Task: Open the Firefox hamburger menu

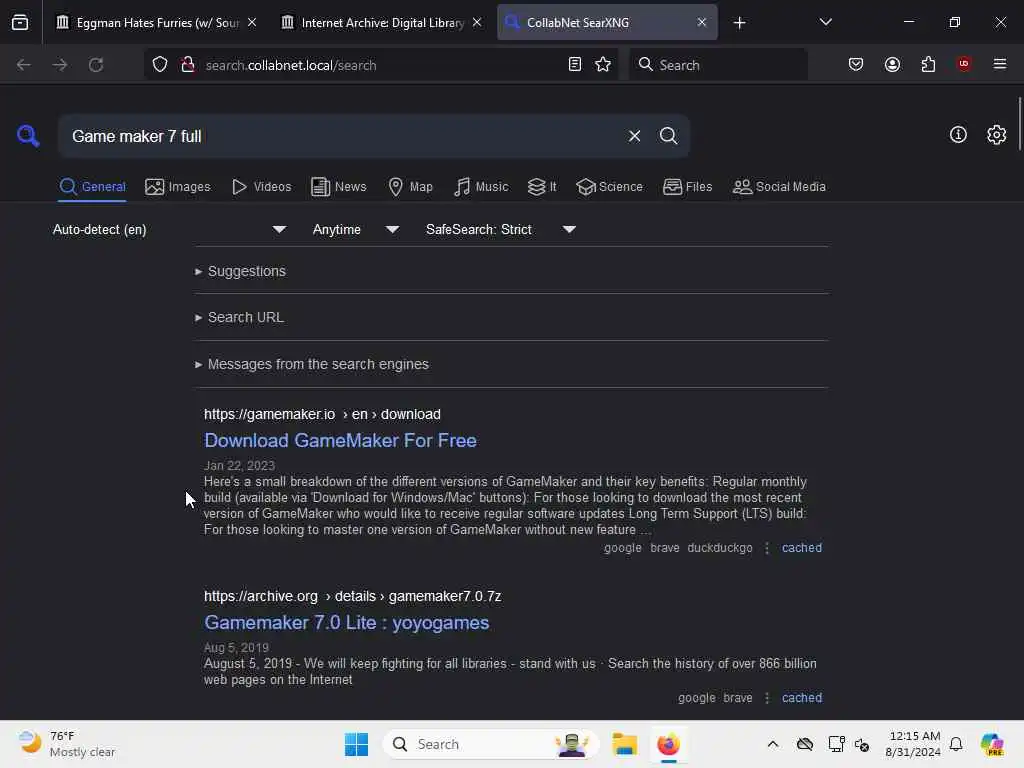Action: 1000,64
